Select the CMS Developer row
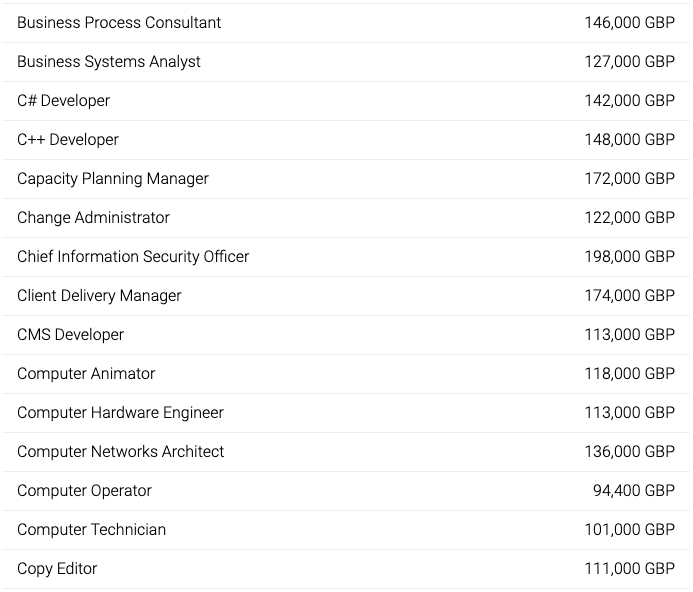Screen dimensions: 693x592 click(x=71, y=335)
